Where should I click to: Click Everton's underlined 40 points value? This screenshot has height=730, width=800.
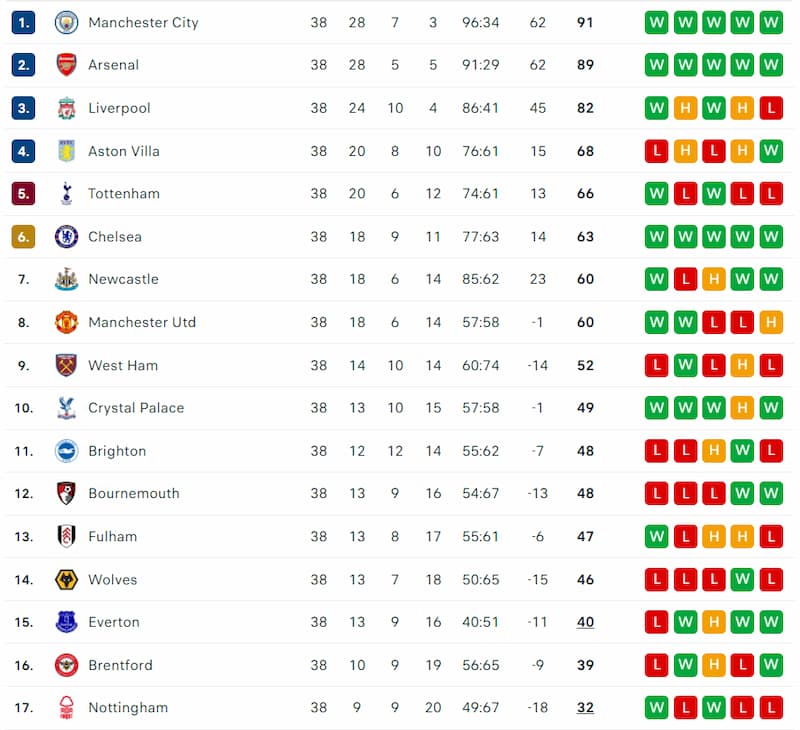point(585,622)
